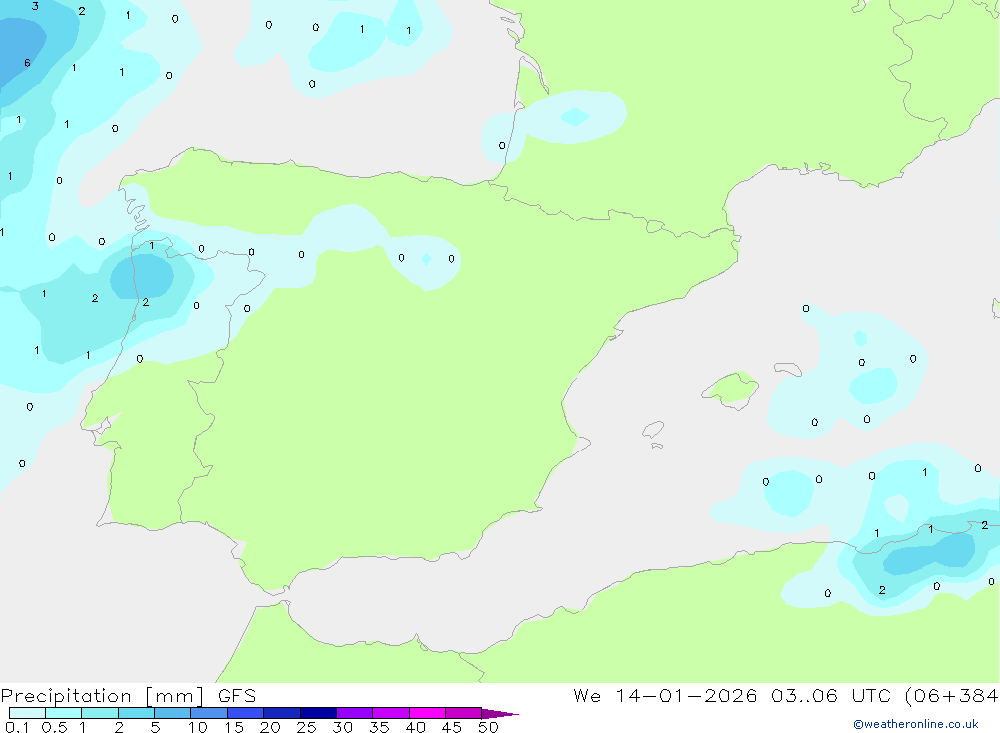Click legend label '10'

[x=198, y=727]
